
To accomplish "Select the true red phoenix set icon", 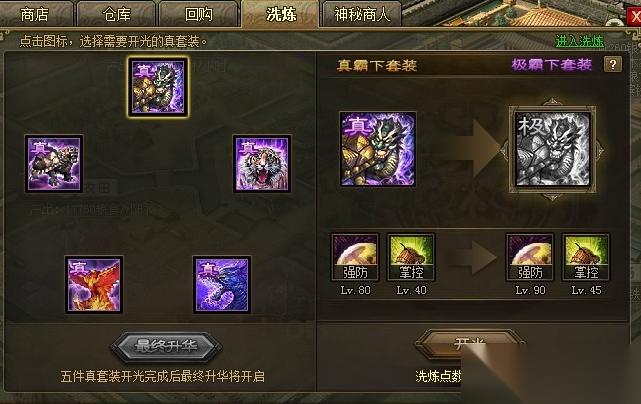I will click(x=94, y=285).
